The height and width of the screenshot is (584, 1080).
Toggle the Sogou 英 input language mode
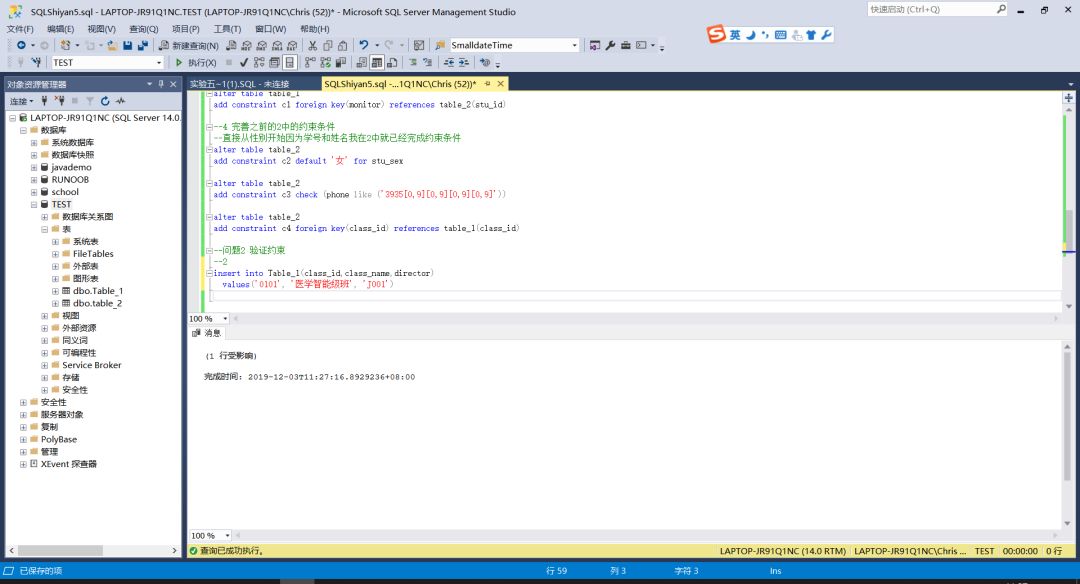pos(735,35)
